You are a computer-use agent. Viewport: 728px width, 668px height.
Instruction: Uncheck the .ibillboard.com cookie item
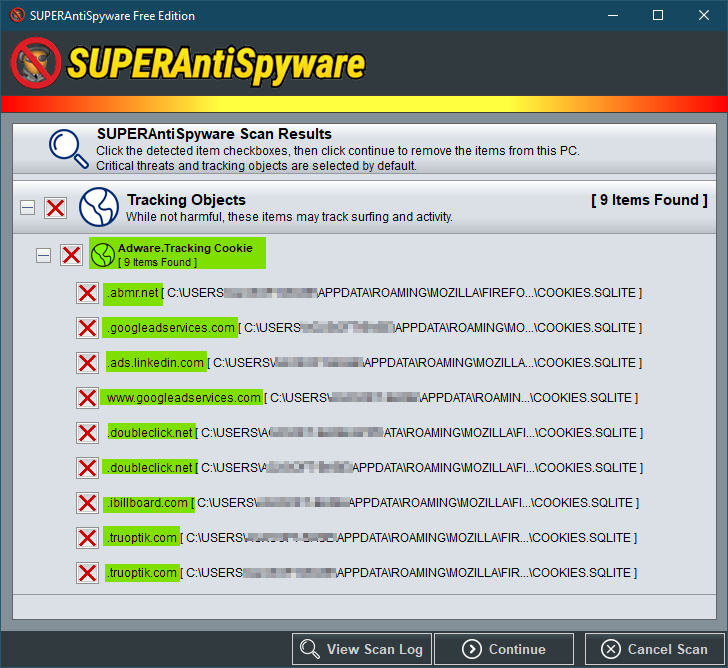click(x=87, y=503)
